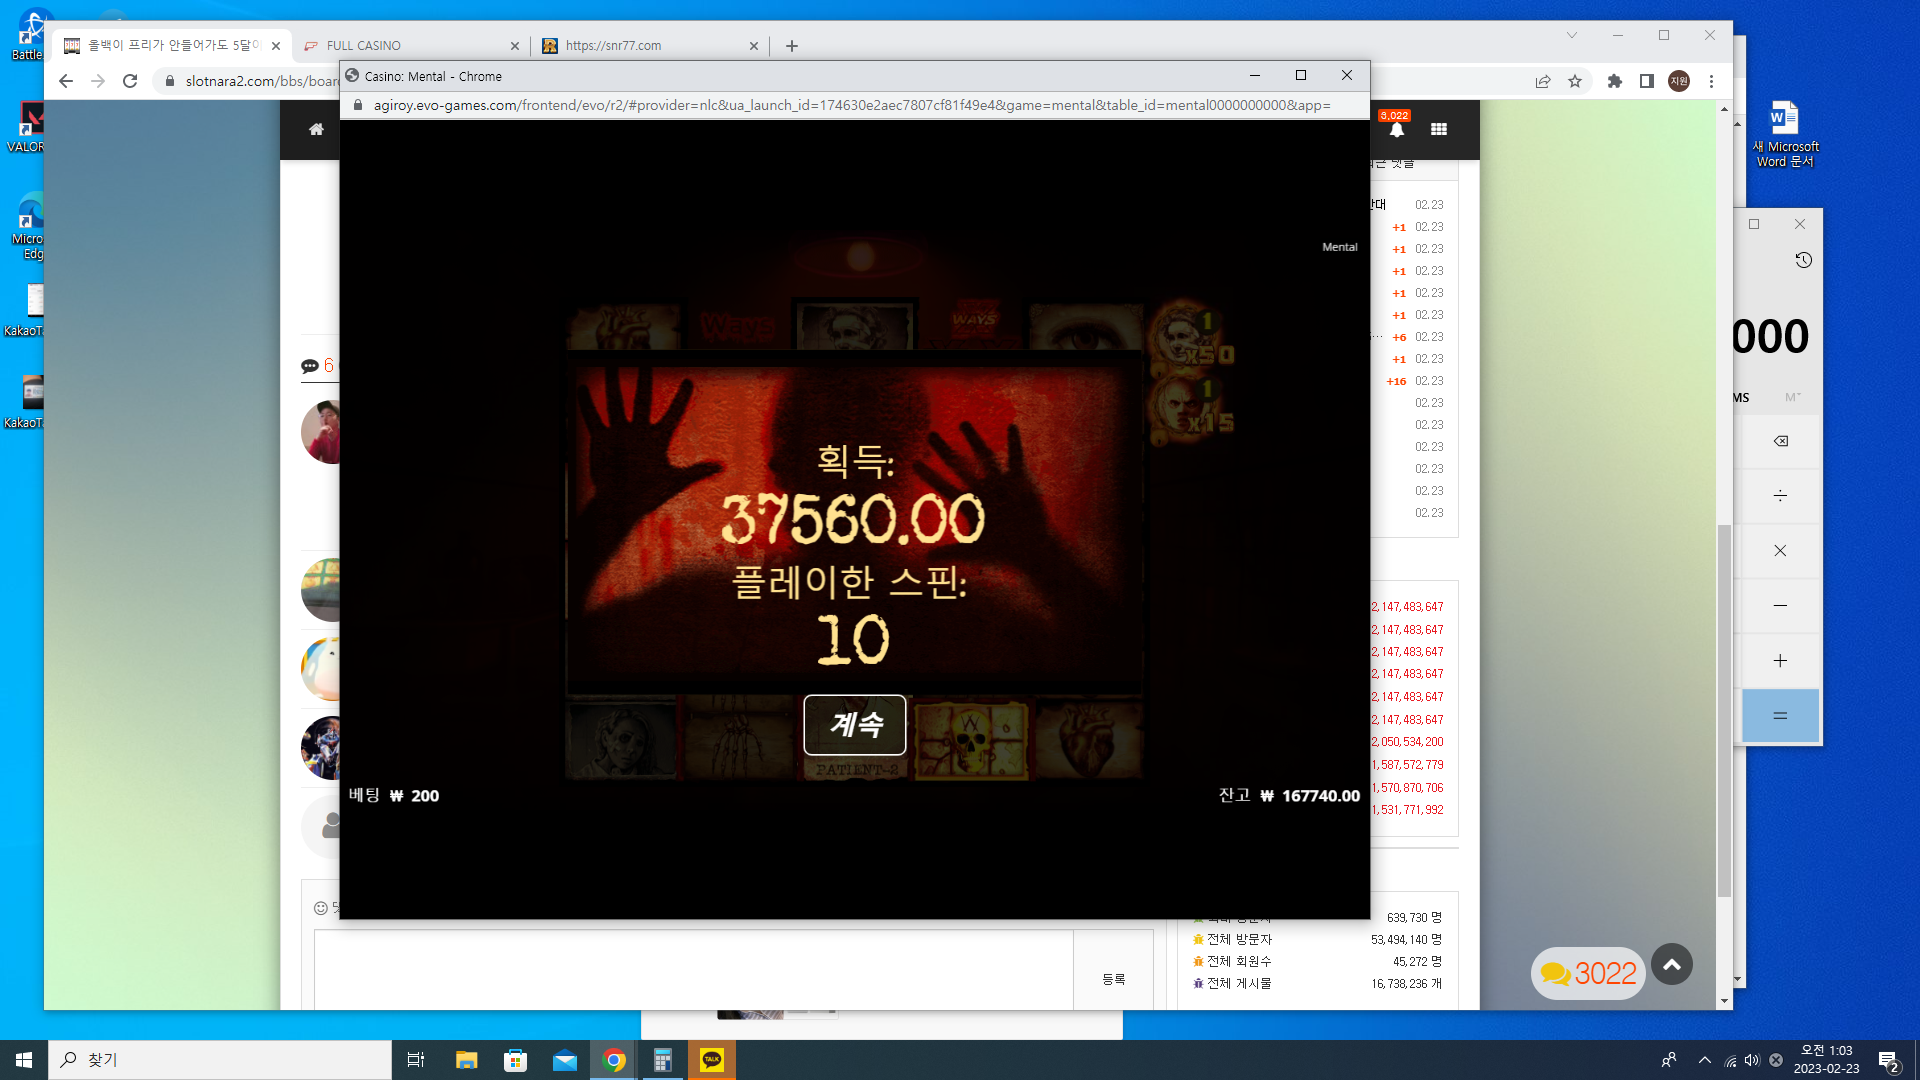Switch to the snr77.com tab
Image resolution: width=1920 pixels, height=1080 pixels.
tap(650, 45)
